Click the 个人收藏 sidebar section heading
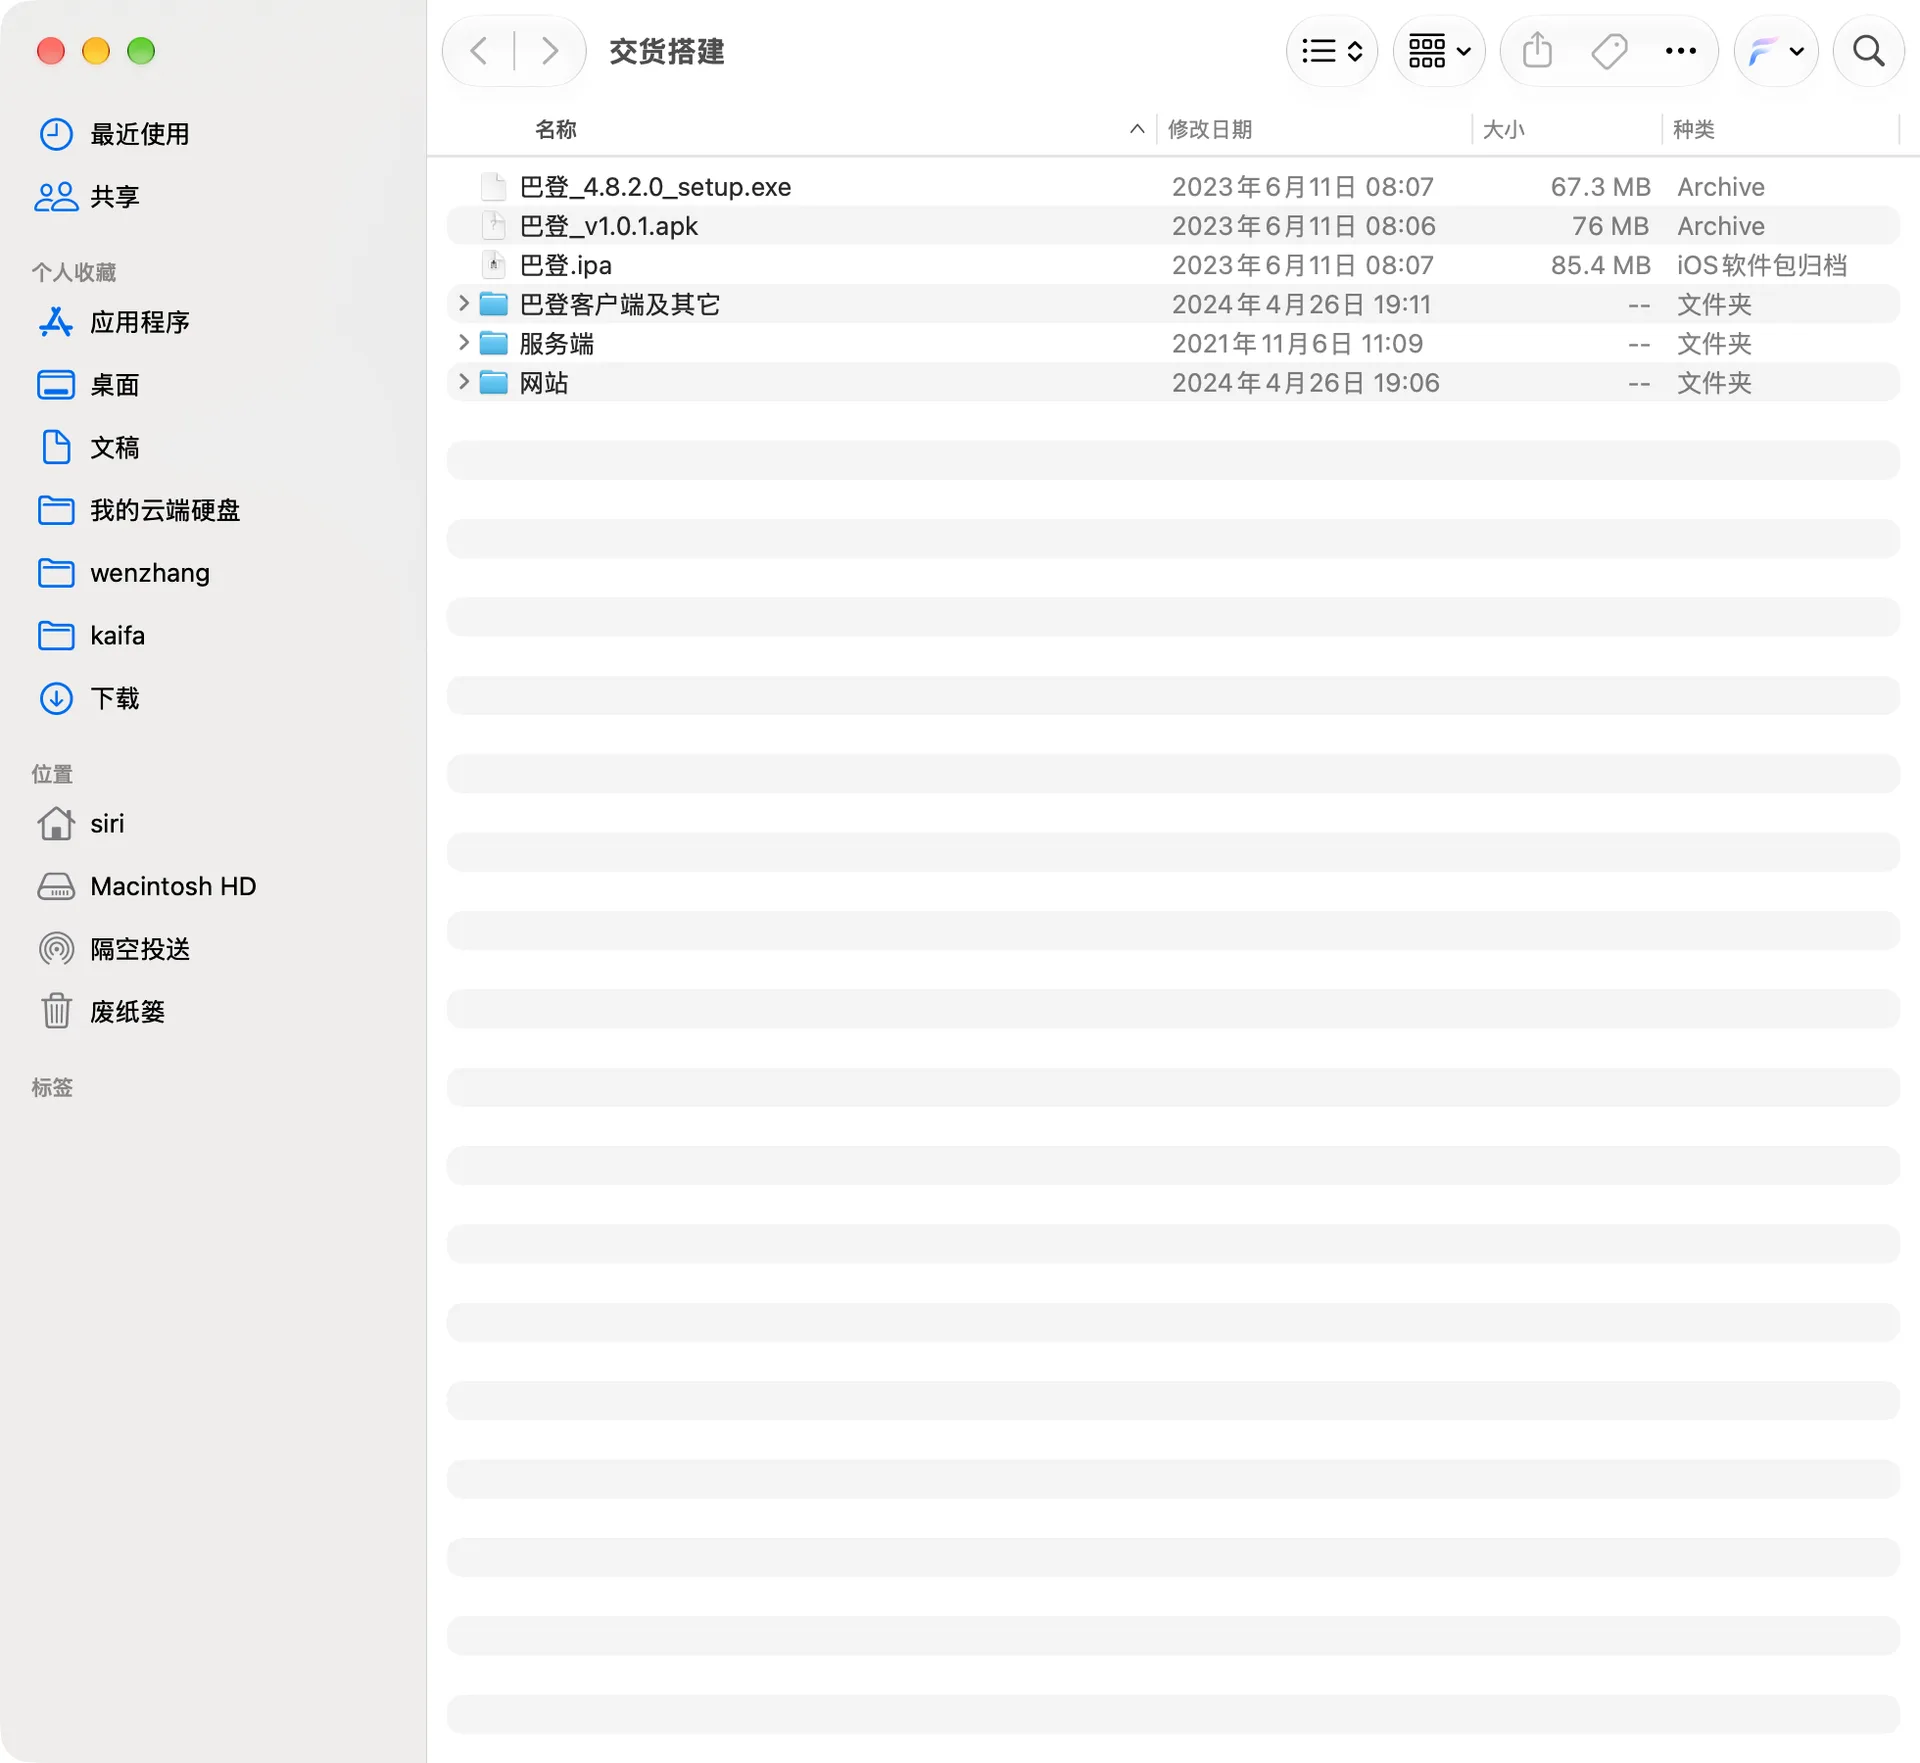Viewport: 1920px width, 1763px height. click(74, 272)
